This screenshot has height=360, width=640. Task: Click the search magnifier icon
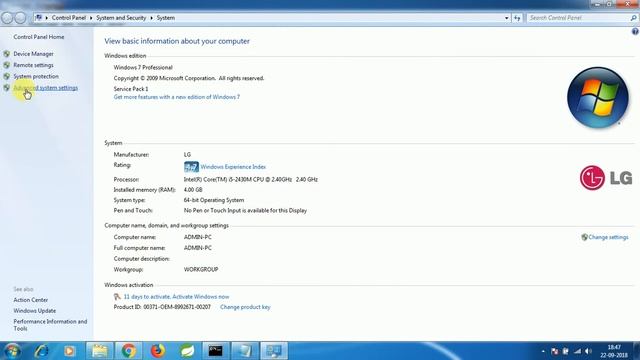pos(633,18)
